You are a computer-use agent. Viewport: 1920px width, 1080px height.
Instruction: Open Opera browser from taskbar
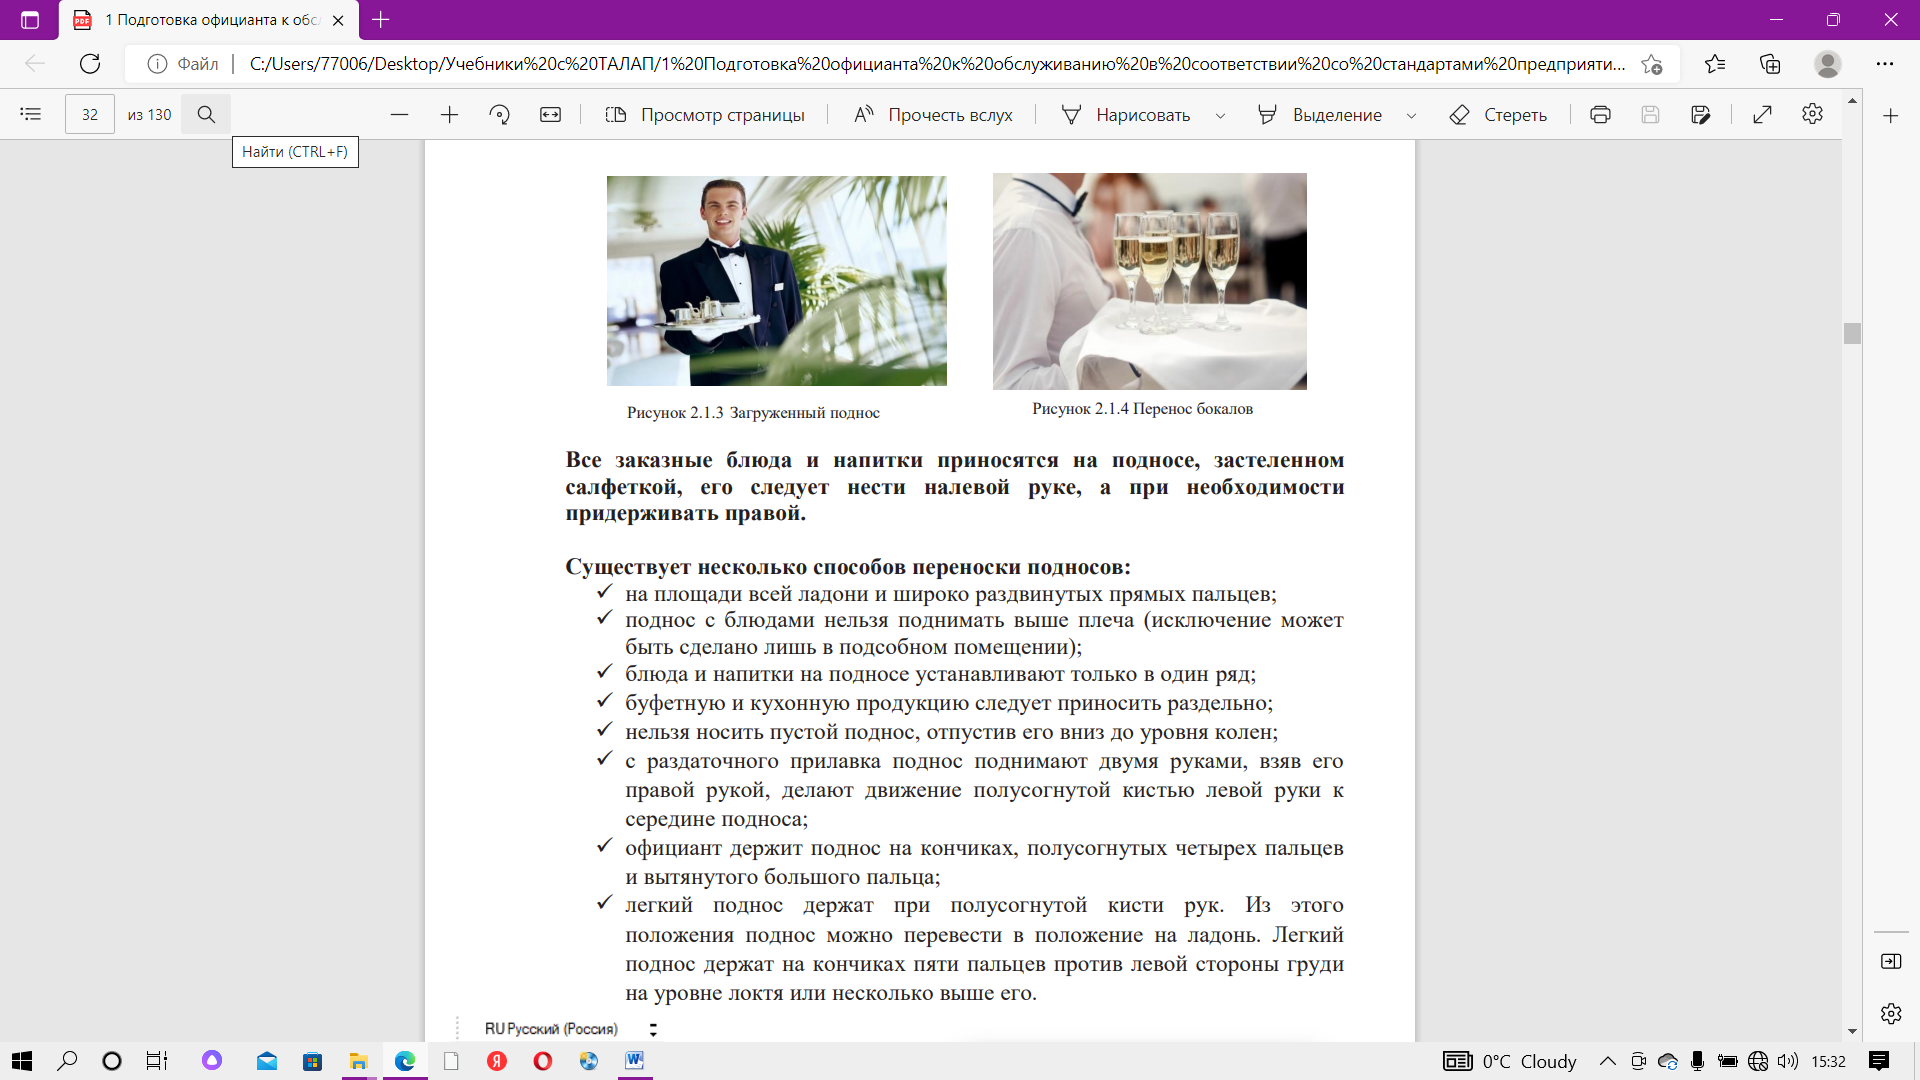(543, 1061)
